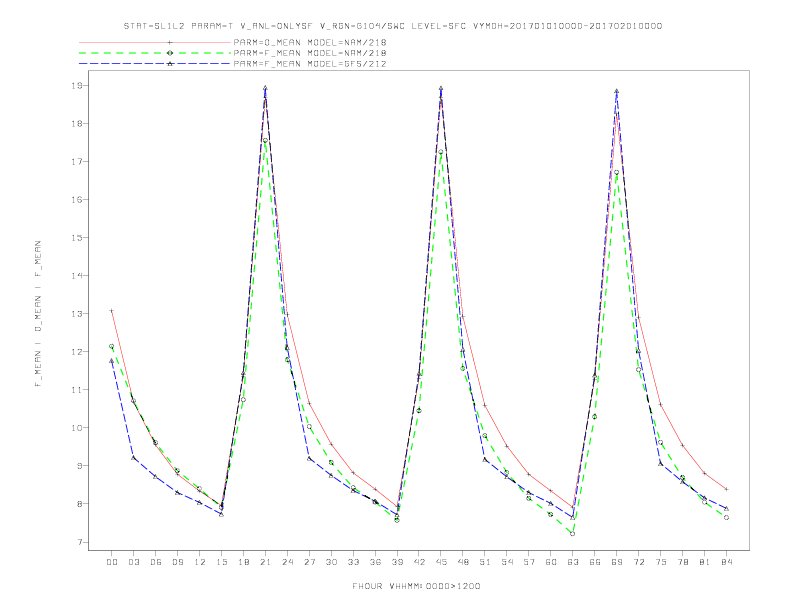Click forecast hour label 18 on x-axis
Image resolution: width=792 pixels, height=612 pixels.
[243, 562]
